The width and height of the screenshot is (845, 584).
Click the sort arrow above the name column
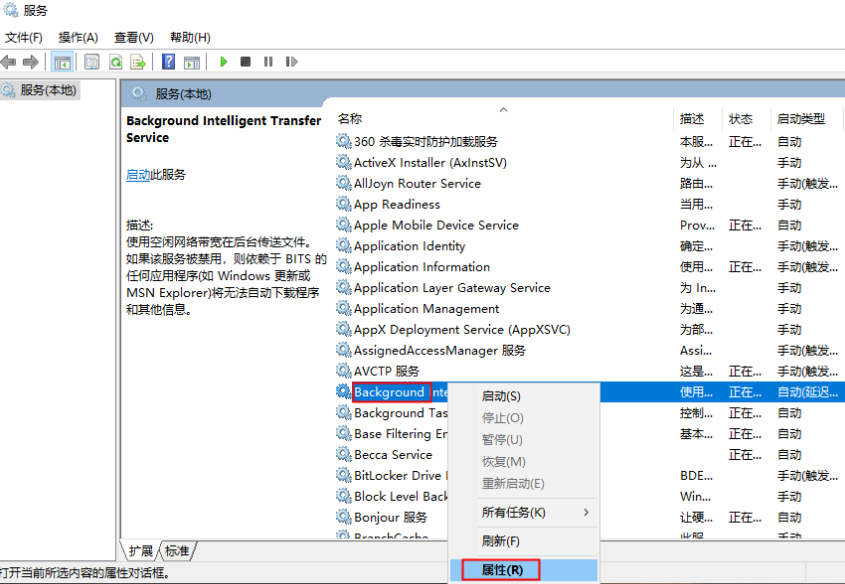click(x=503, y=109)
